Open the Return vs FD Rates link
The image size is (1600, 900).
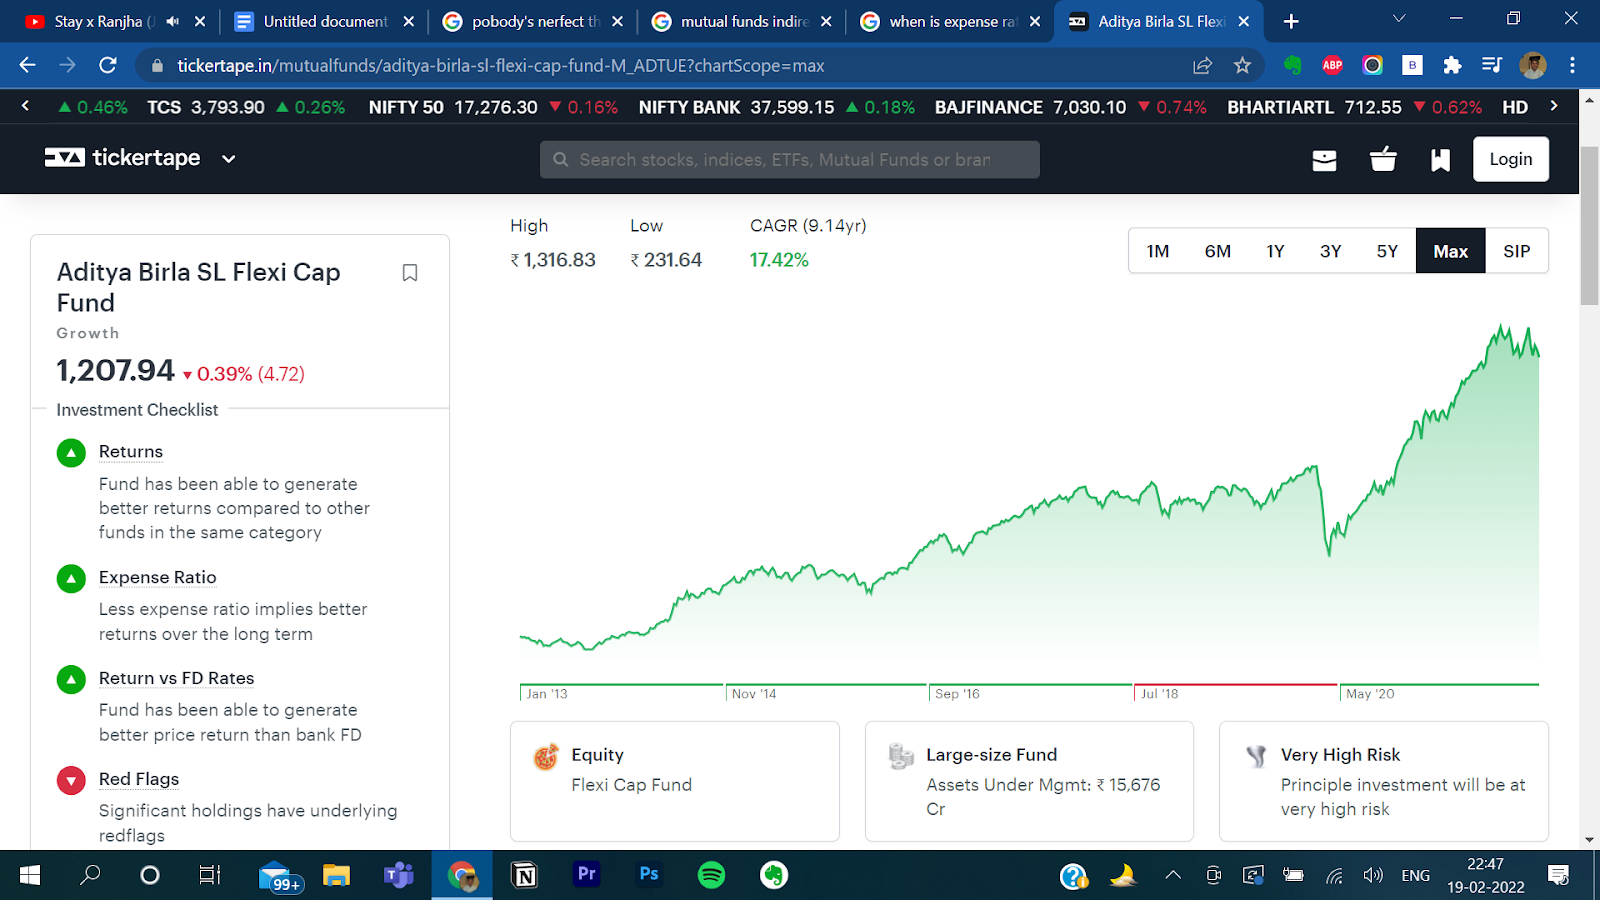(176, 679)
